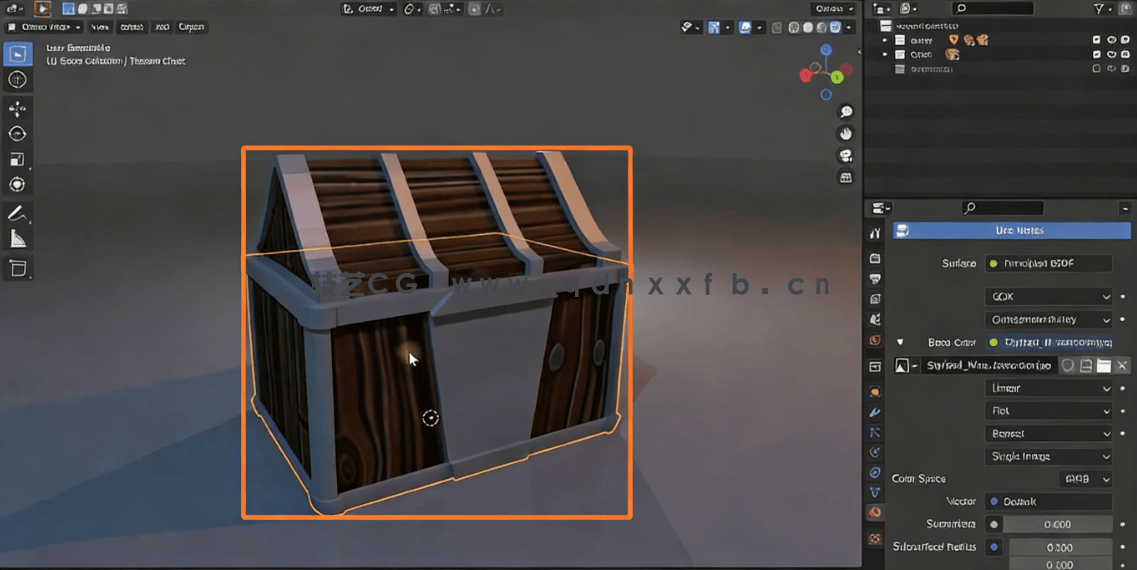This screenshot has height=570, width=1137.
Task: Select the 3D Cursor tool
Action: (18, 80)
